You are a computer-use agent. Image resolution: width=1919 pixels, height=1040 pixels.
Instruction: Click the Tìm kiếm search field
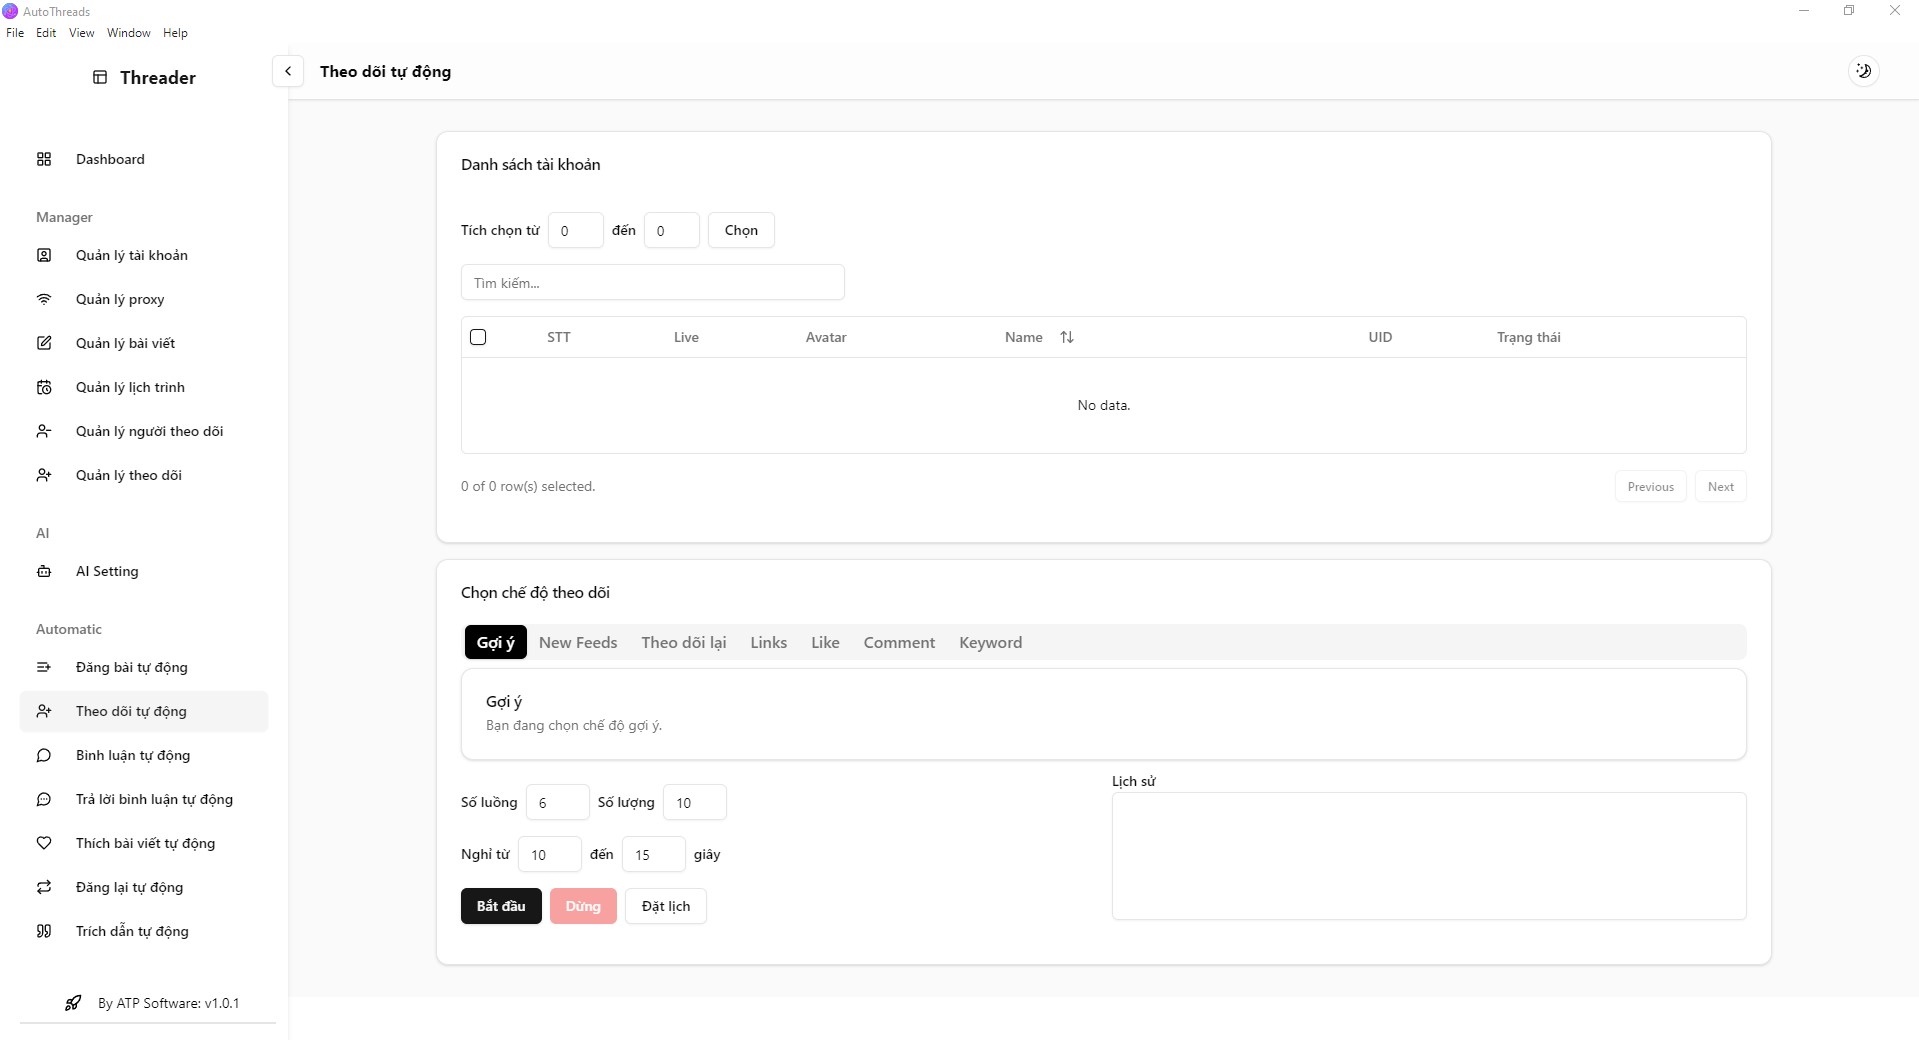[652, 282]
